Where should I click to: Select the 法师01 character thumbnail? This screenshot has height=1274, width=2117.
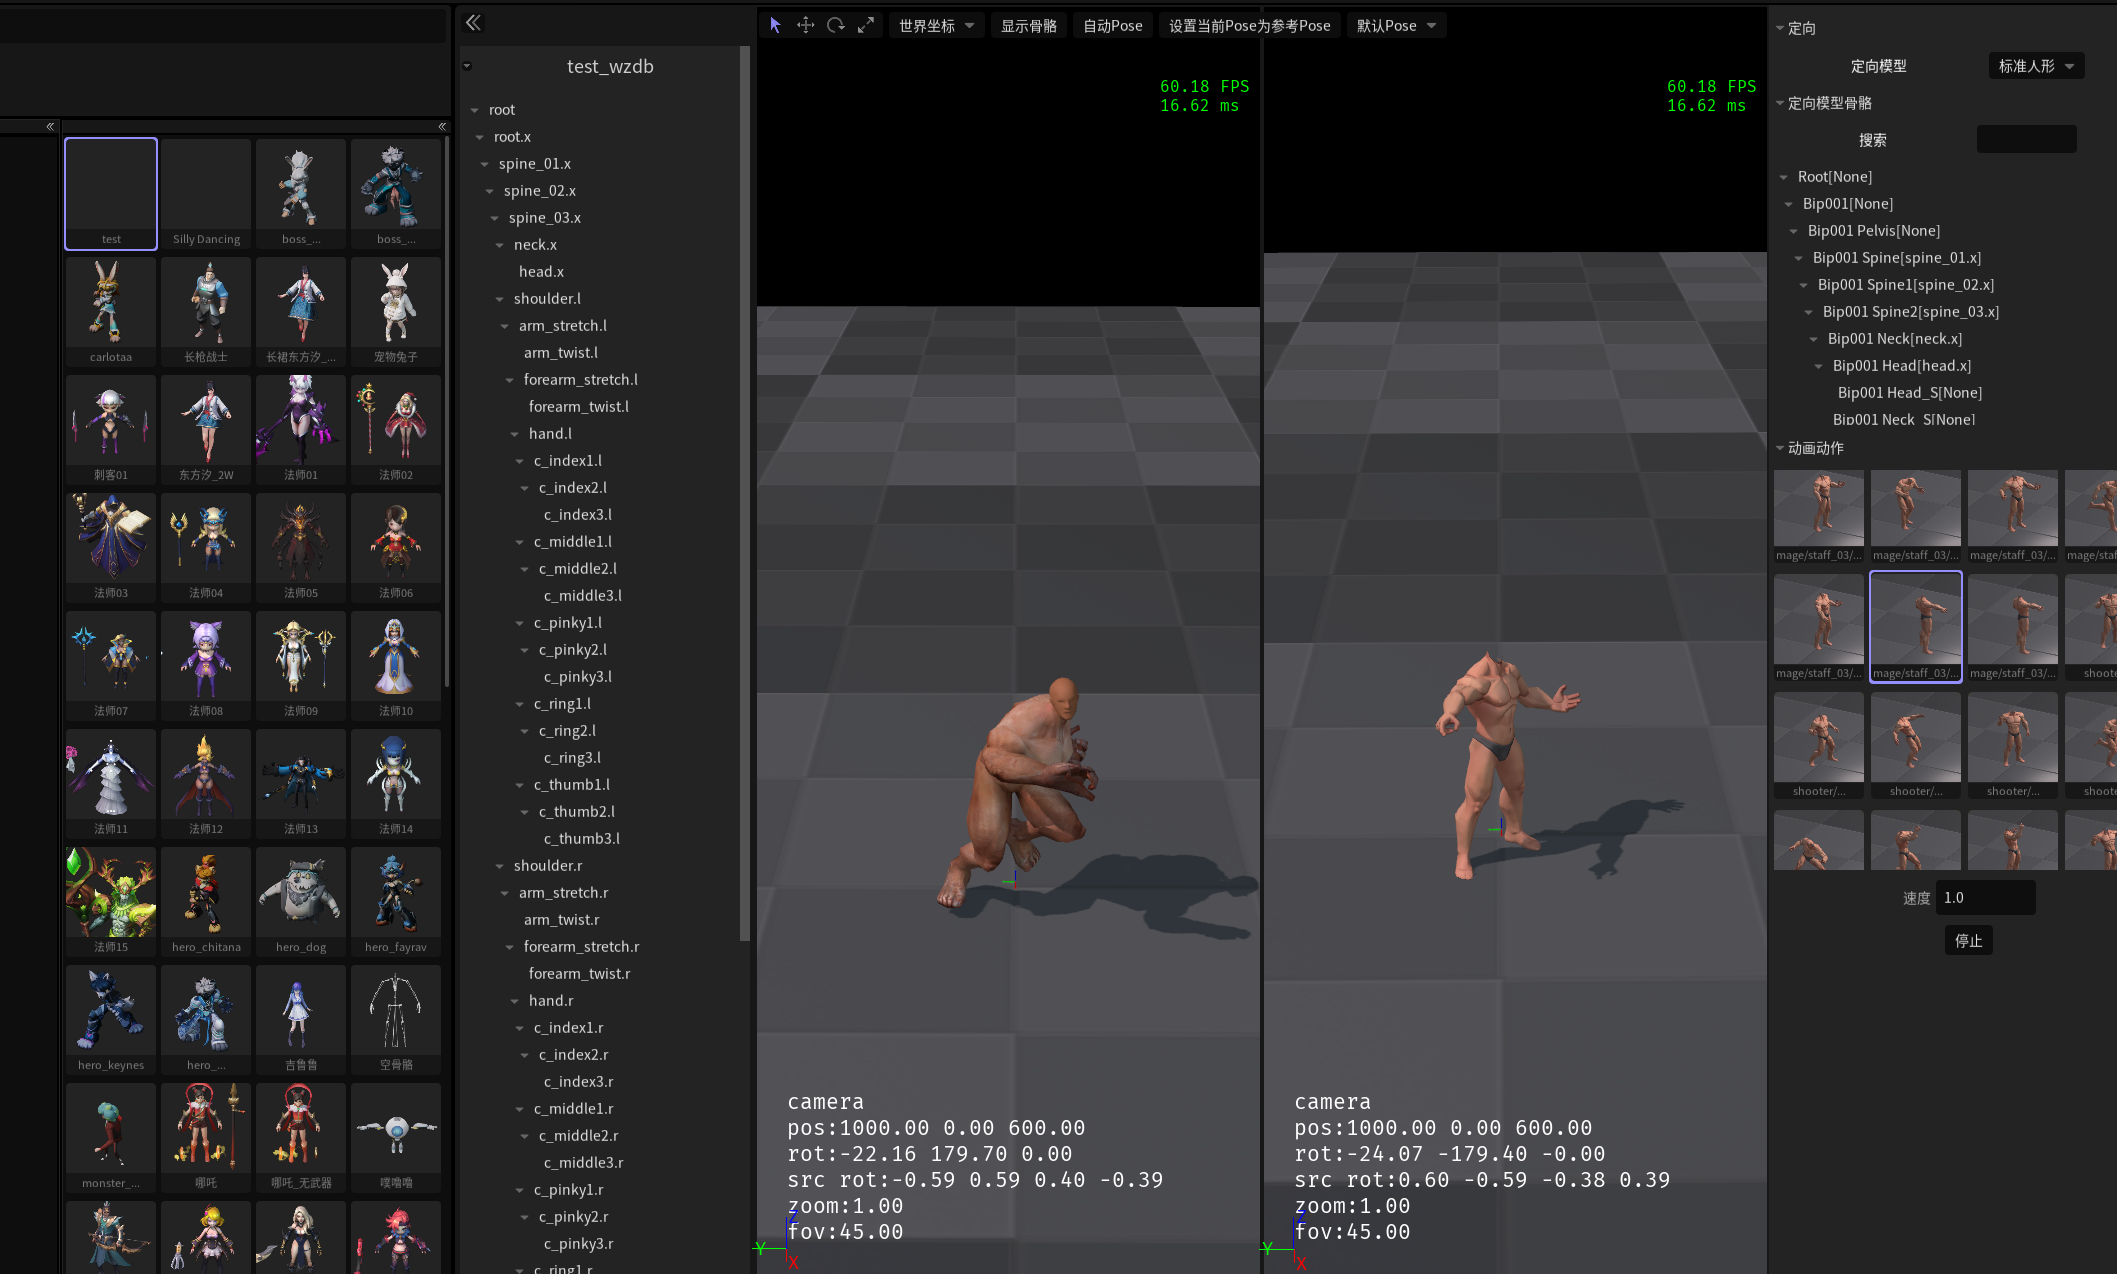pyautogui.click(x=301, y=430)
